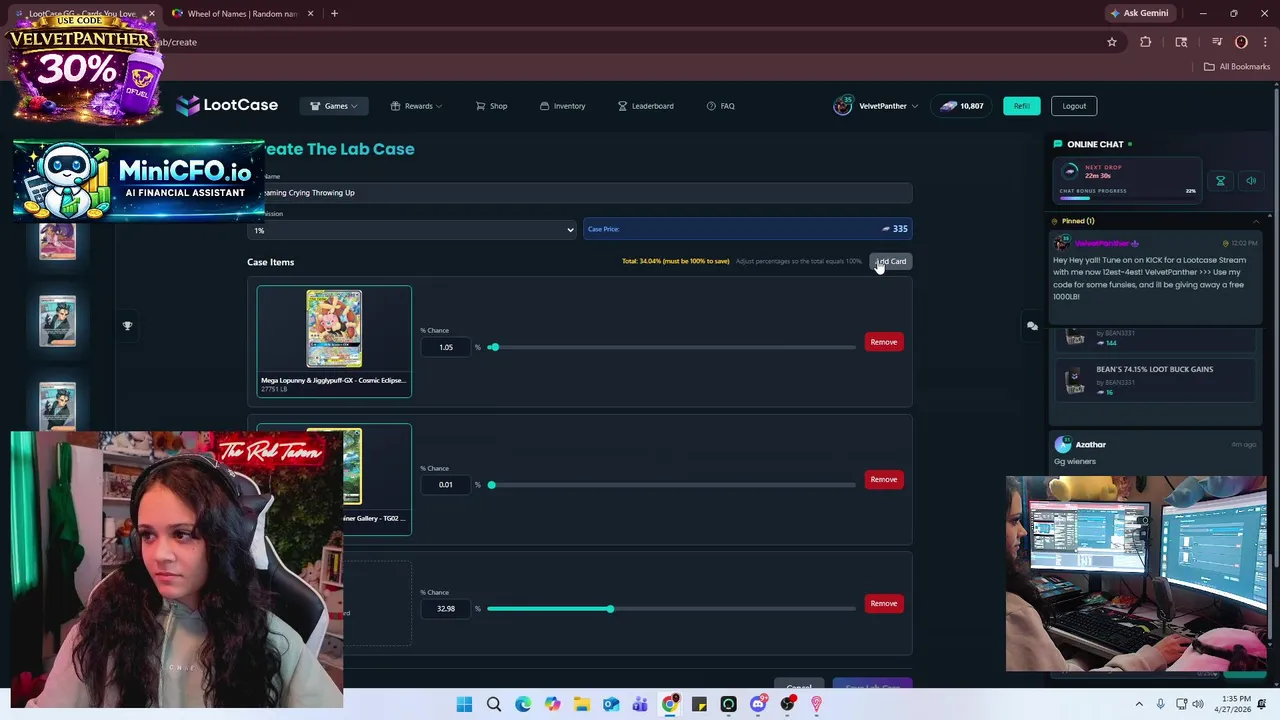Open the volume control in tray
The height and width of the screenshot is (720, 1280).
point(1198,705)
